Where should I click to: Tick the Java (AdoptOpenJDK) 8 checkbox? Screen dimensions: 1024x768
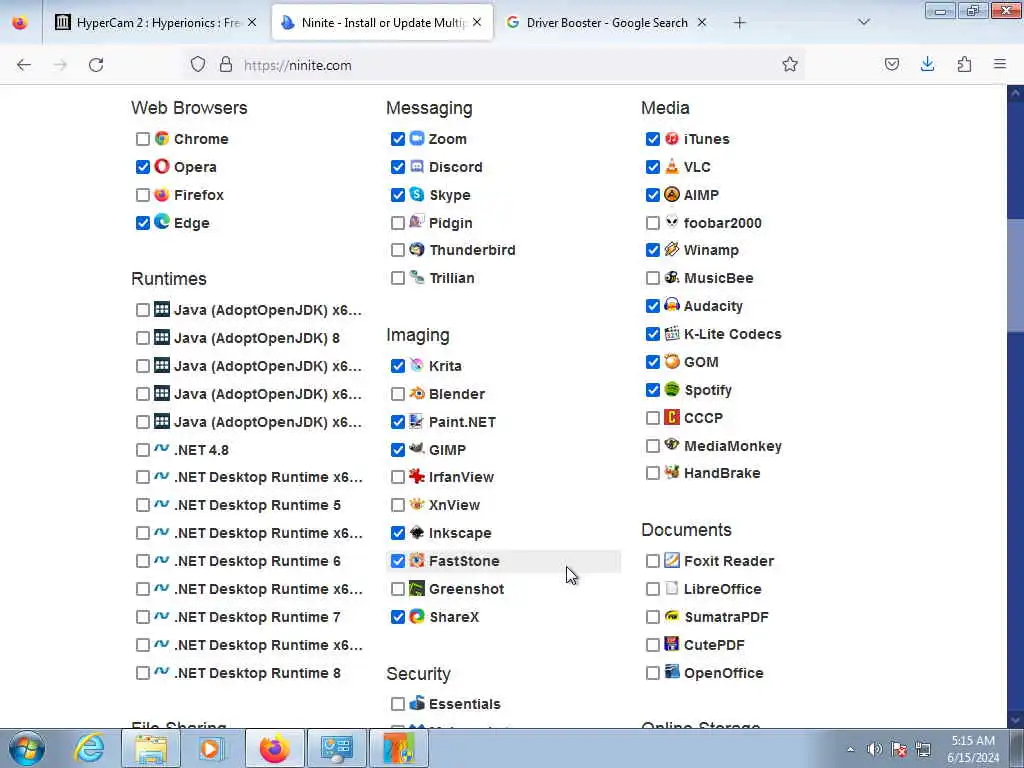pyautogui.click(x=142, y=338)
